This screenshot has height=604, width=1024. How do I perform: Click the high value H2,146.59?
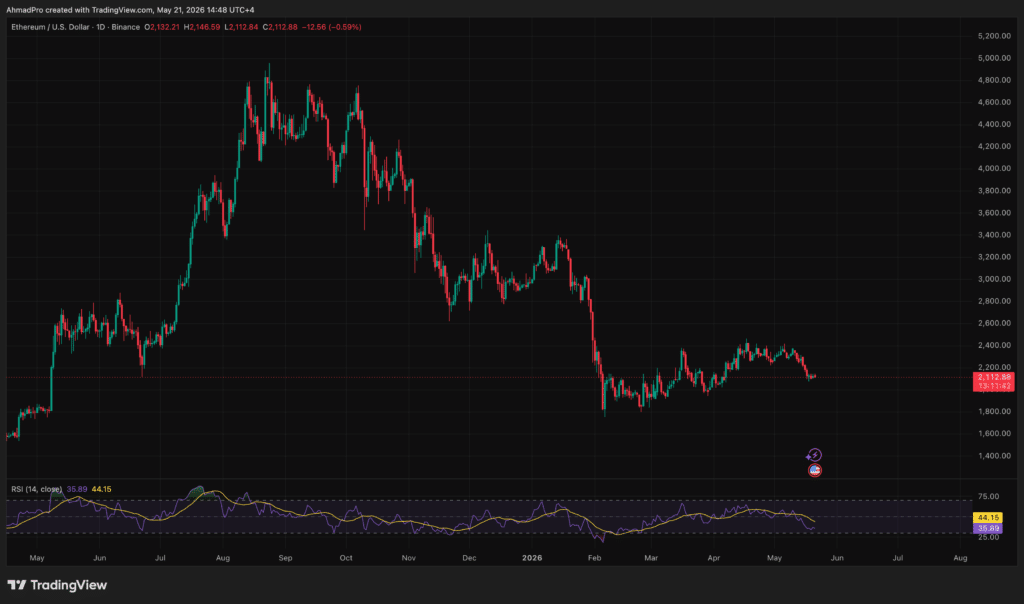pos(202,27)
